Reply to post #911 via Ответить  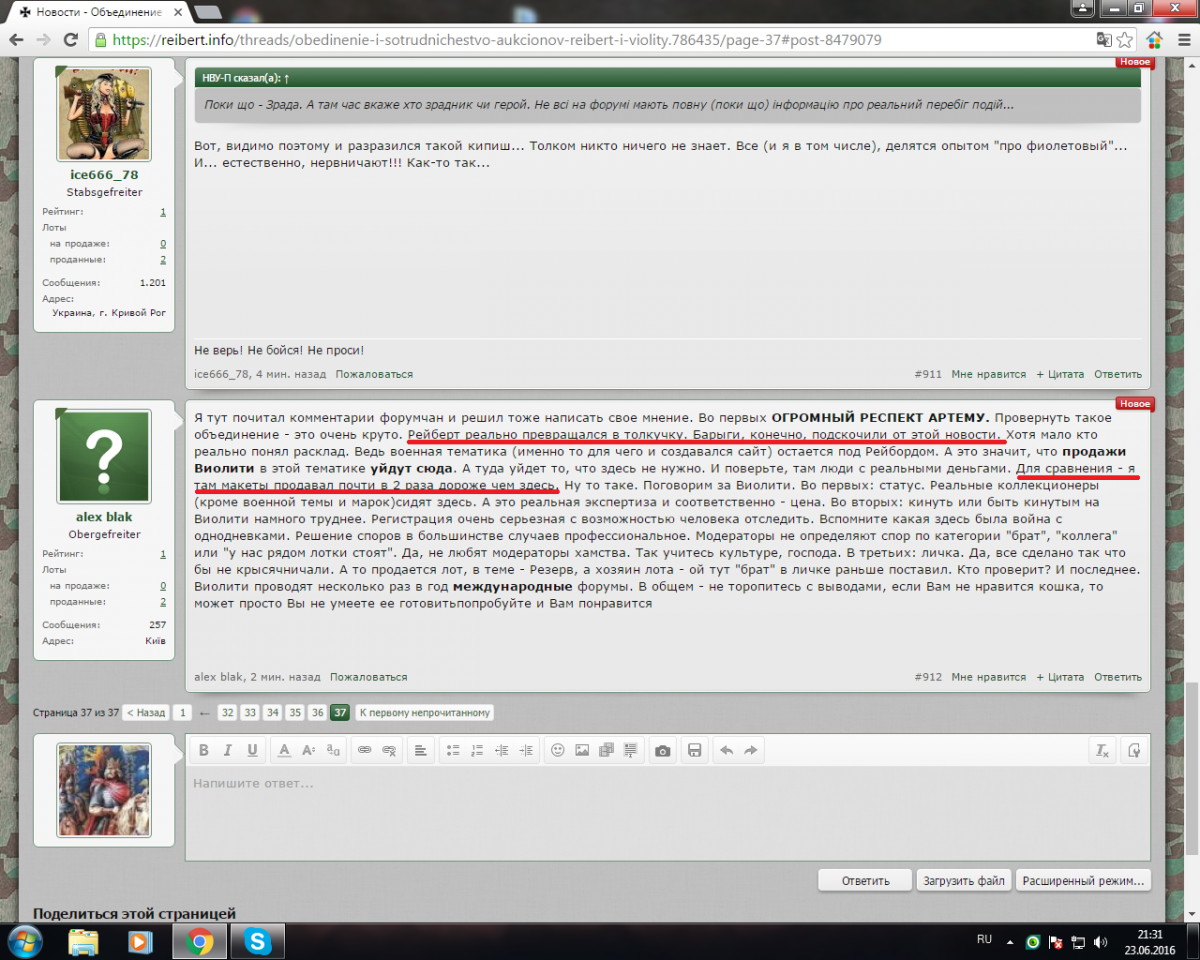point(1118,374)
